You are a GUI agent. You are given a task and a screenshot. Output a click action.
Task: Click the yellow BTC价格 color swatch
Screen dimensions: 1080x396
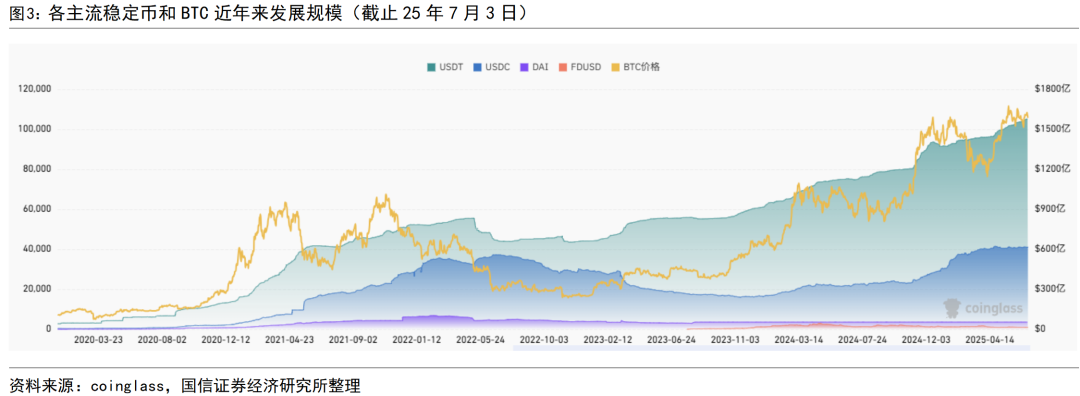click(x=616, y=67)
